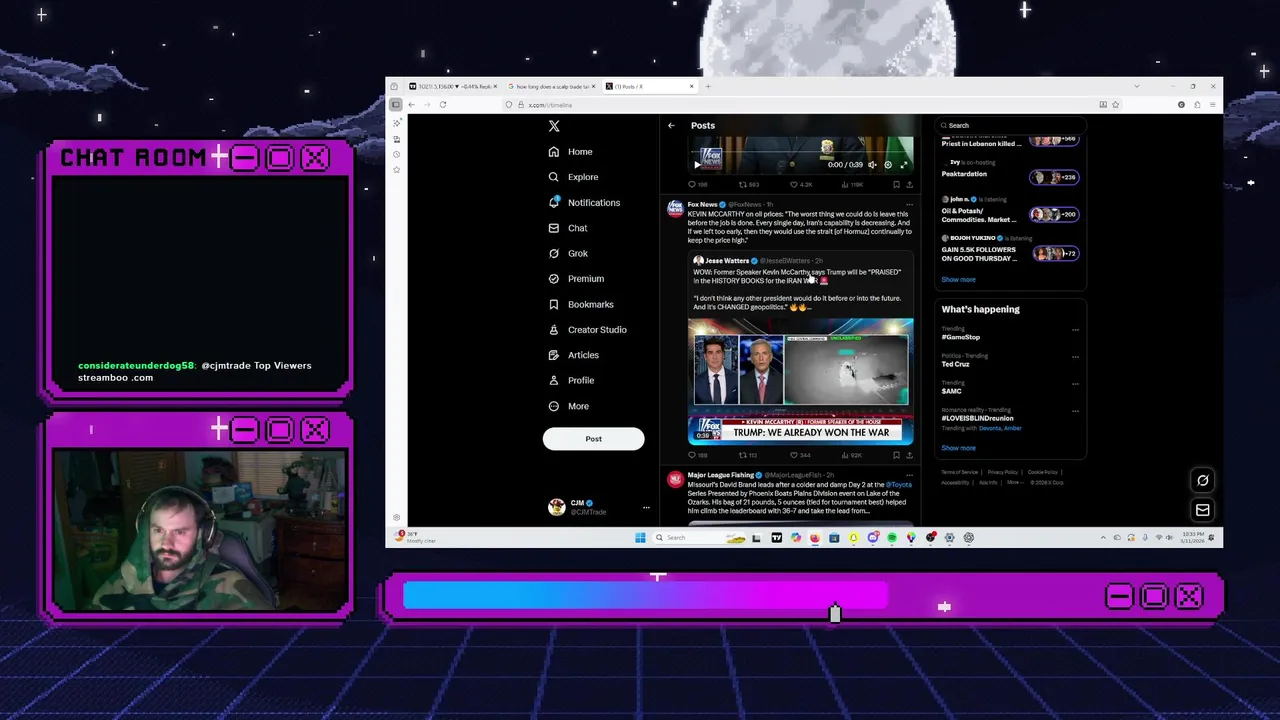Screen dimensions: 1280x720
Task: Open Articles in the X sidebar
Action: [574, 355]
